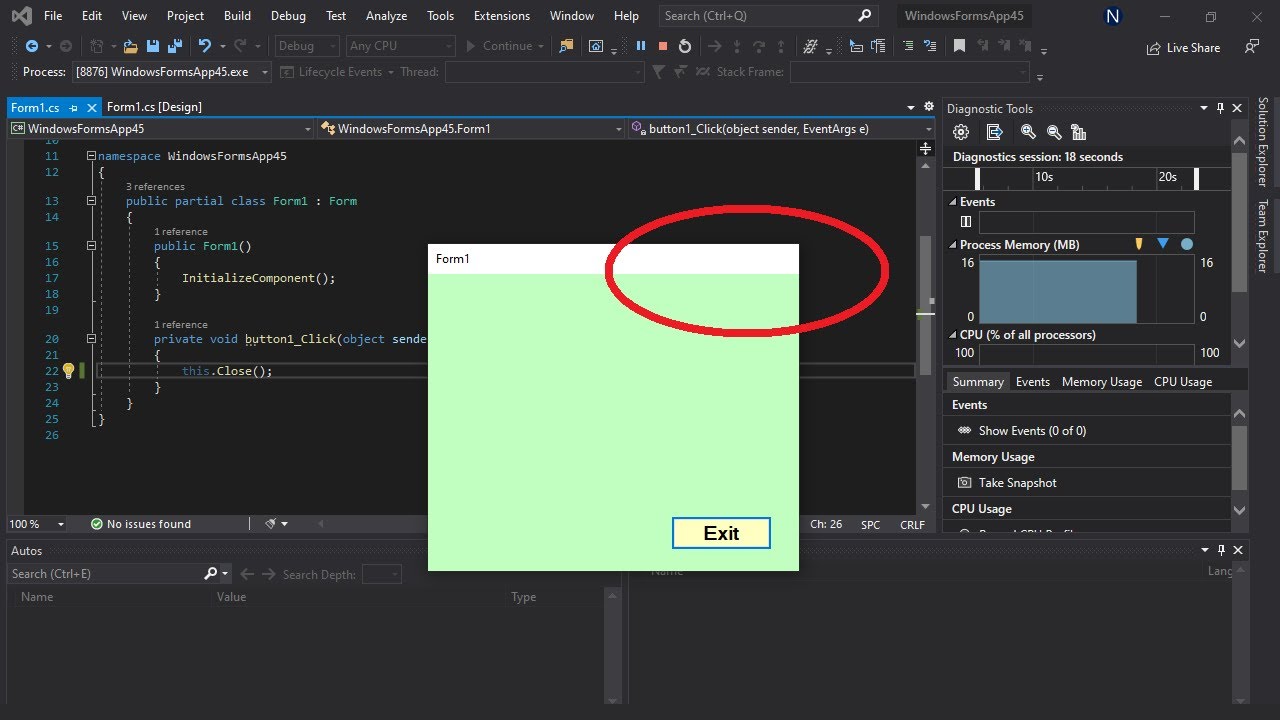Open the Team Explorer side tab
The image size is (1280, 720).
pos(1263,236)
